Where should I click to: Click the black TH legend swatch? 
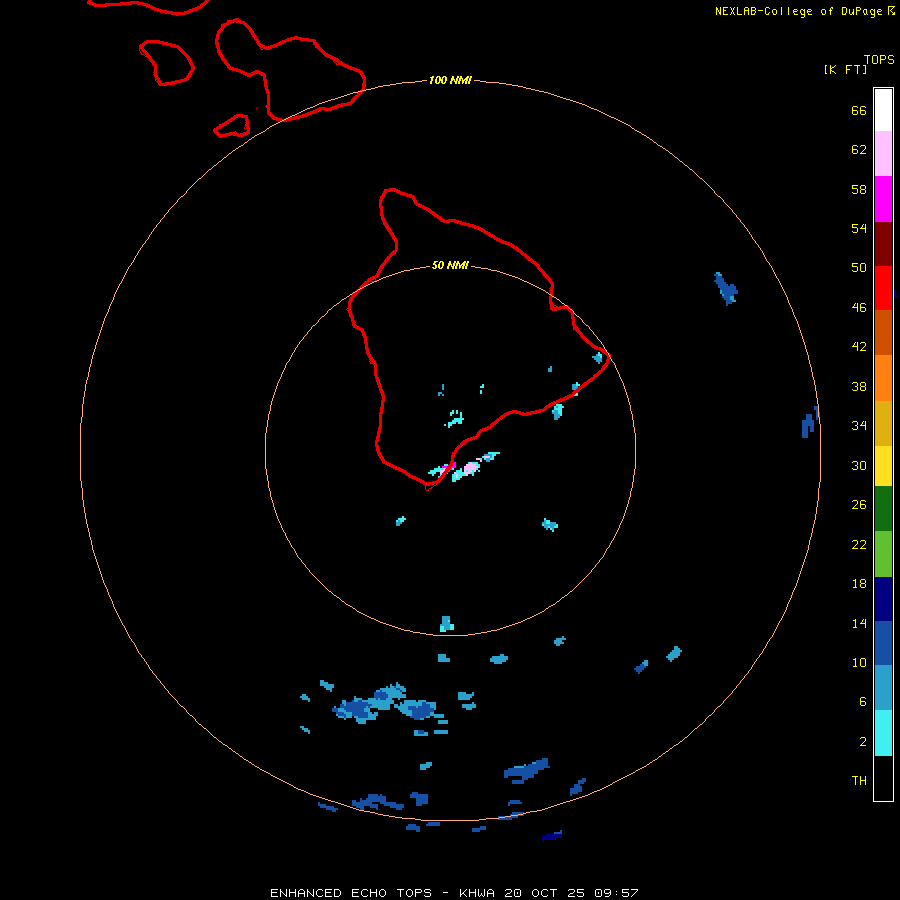click(883, 778)
